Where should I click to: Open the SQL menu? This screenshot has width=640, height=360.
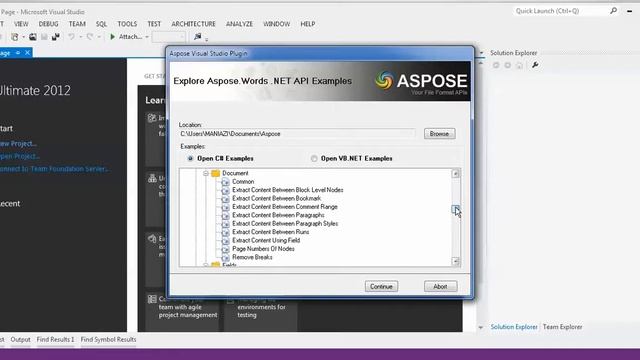tap(101, 24)
